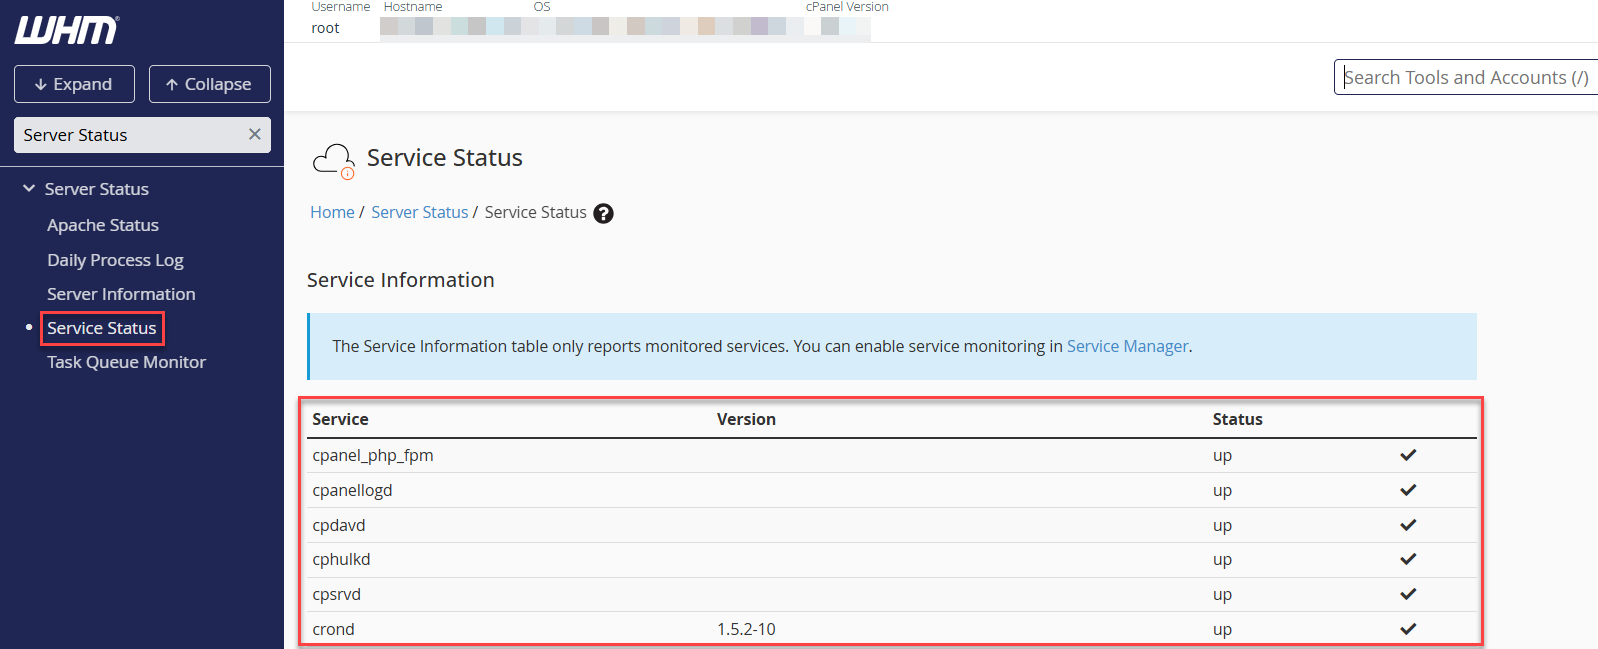The image size is (1598, 649).
Task: Open Daily Process Log page
Action: point(115,260)
